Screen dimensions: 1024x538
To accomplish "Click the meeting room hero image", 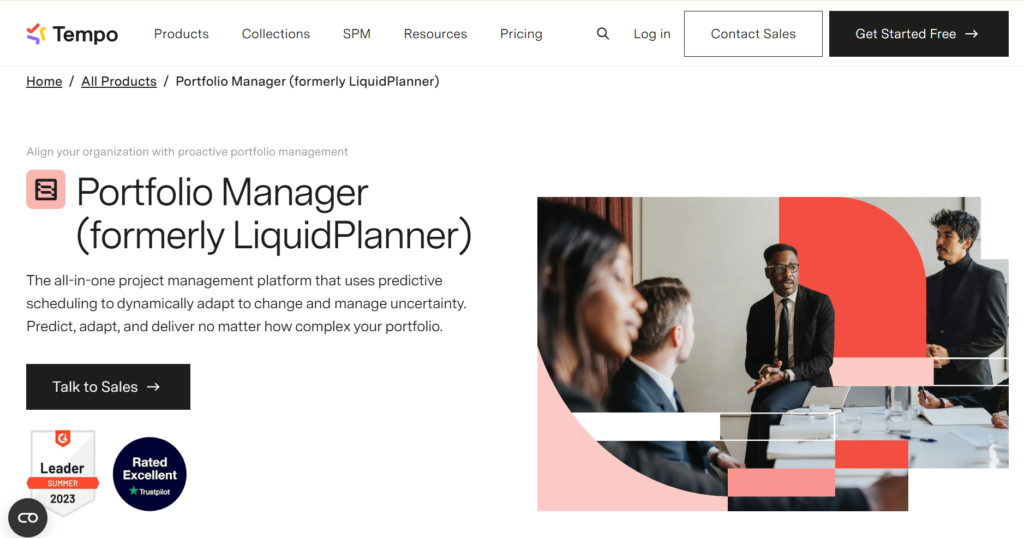I will [x=773, y=354].
